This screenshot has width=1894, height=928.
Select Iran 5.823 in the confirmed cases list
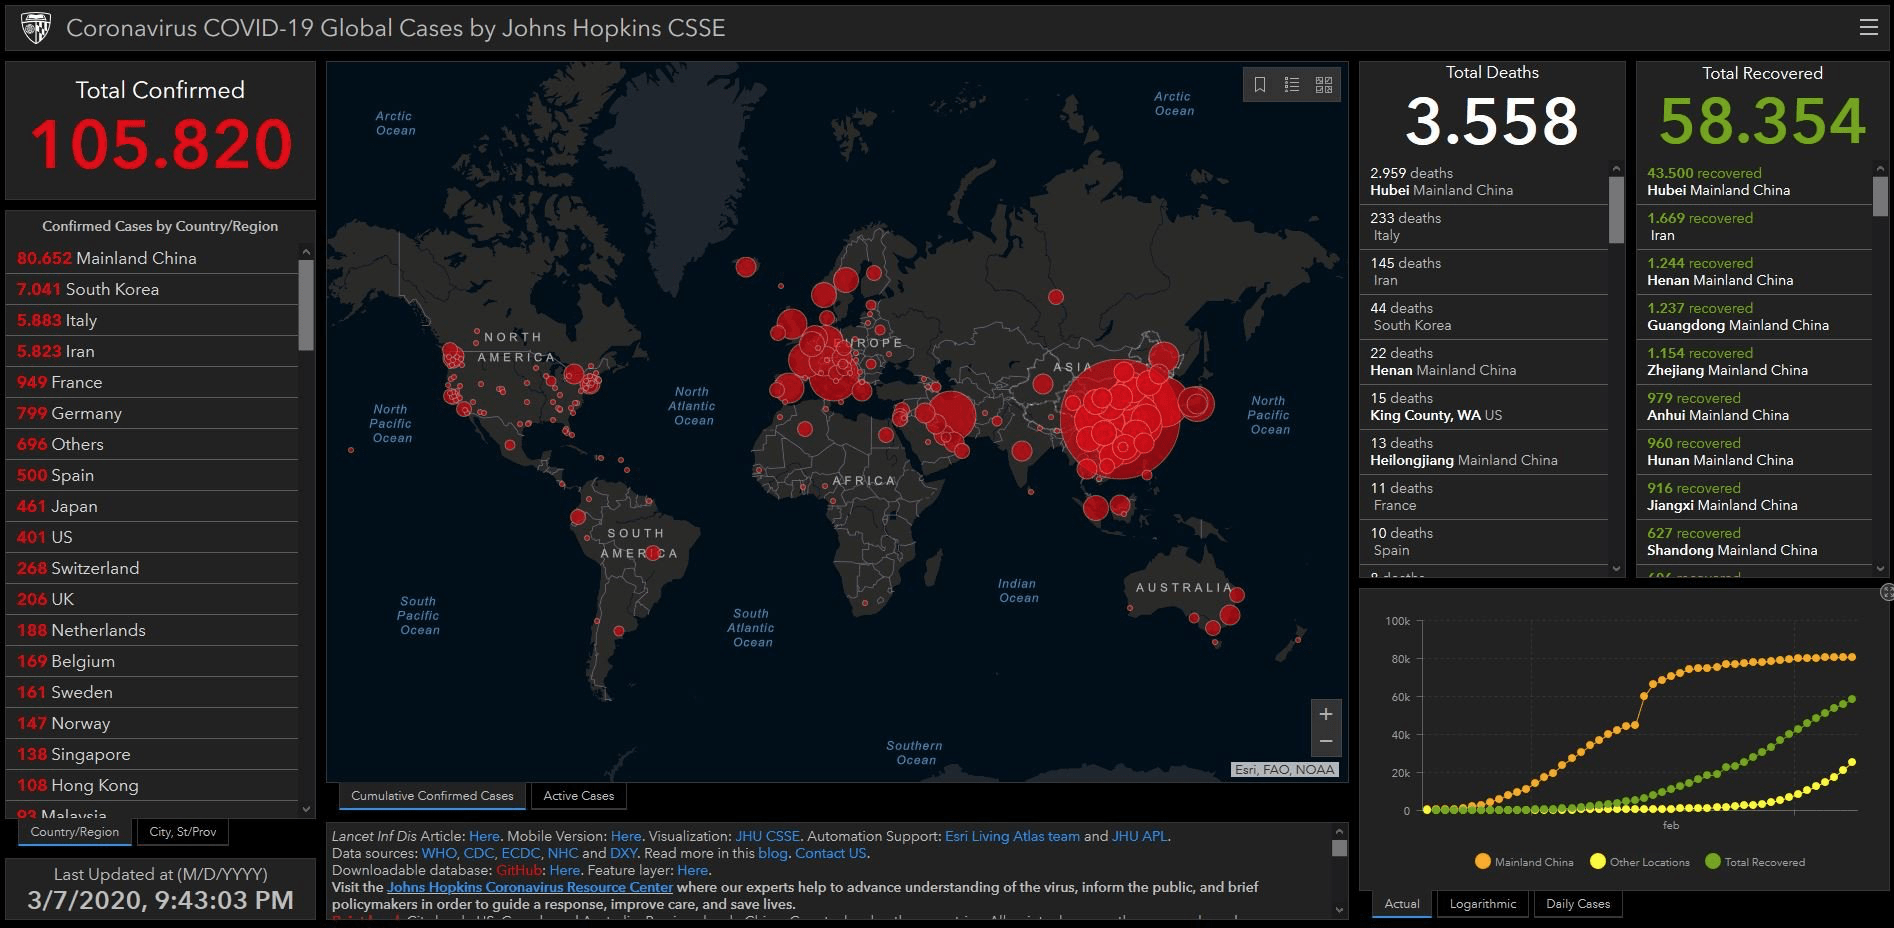[x=152, y=351]
